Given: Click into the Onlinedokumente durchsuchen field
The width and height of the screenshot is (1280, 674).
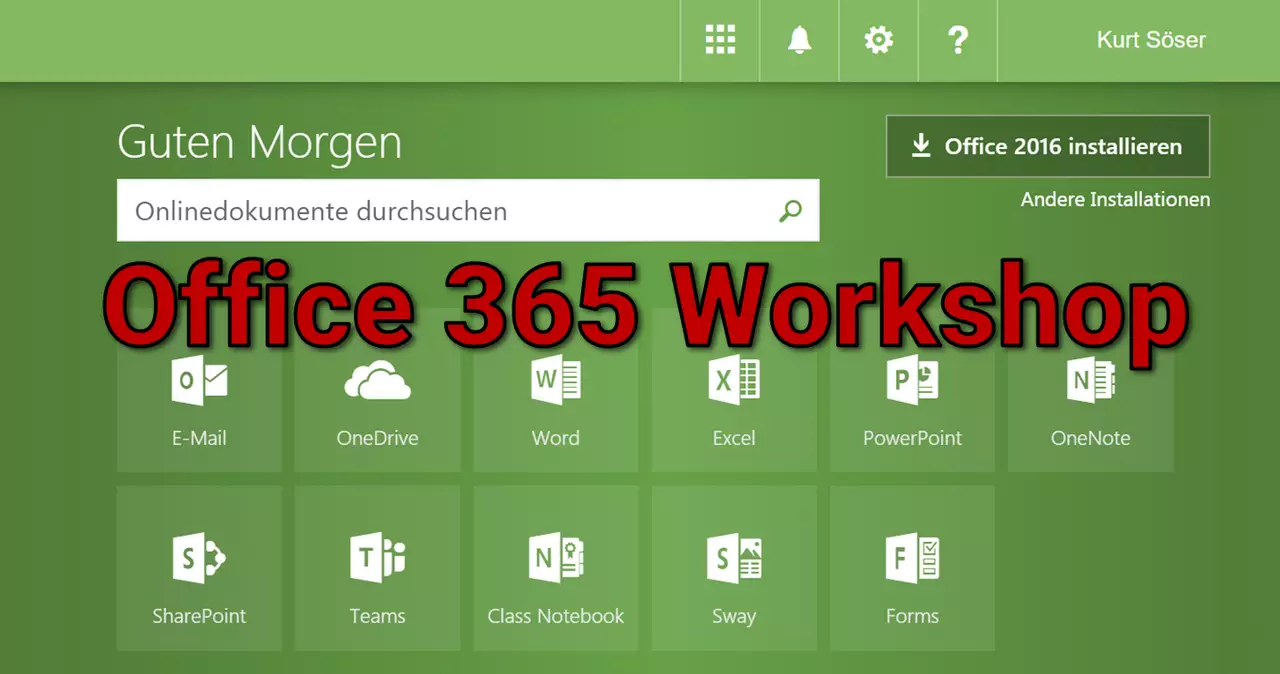Looking at the screenshot, I should tap(450, 211).
